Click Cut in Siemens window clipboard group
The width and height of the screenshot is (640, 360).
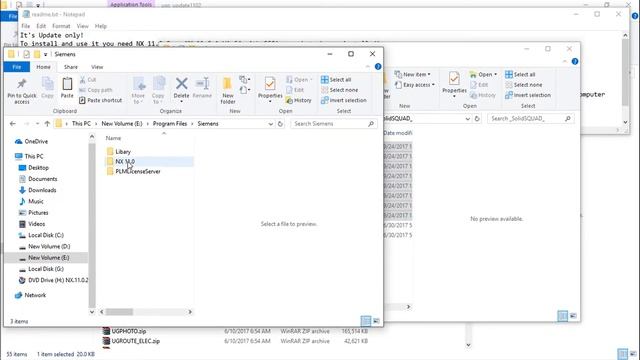(x=88, y=80)
